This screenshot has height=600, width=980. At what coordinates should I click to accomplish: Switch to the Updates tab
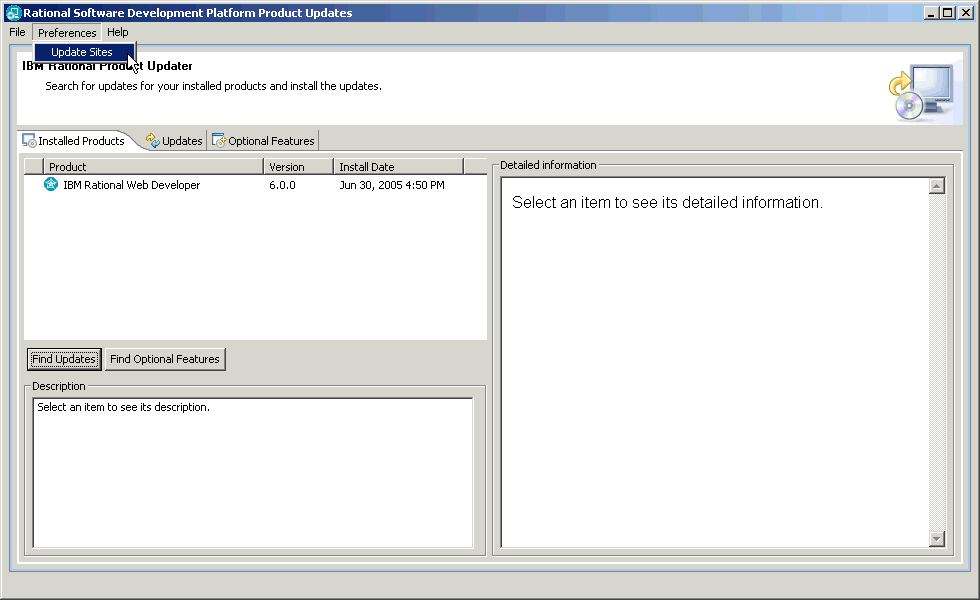click(174, 141)
